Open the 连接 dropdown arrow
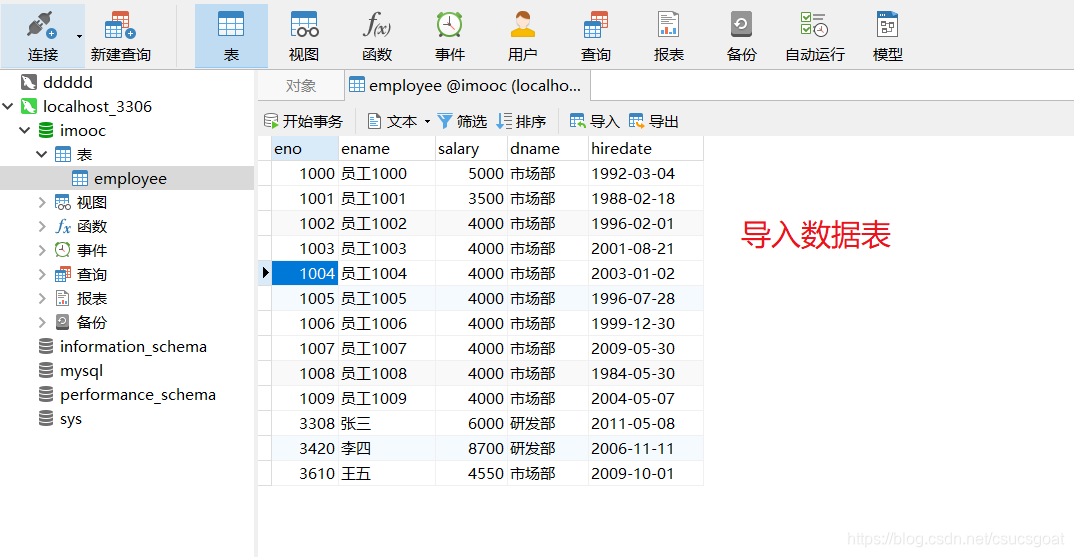Image resolution: width=1074 pixels, height=557 pixels. point(79,36)
